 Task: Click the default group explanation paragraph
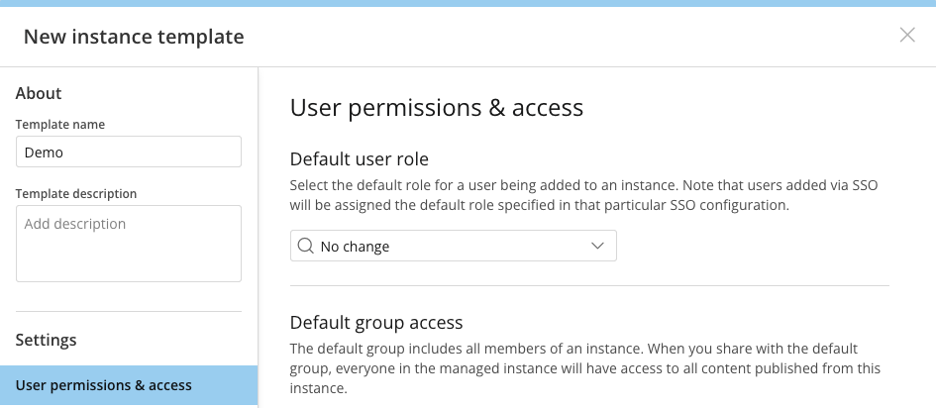(x=585, y=369)
